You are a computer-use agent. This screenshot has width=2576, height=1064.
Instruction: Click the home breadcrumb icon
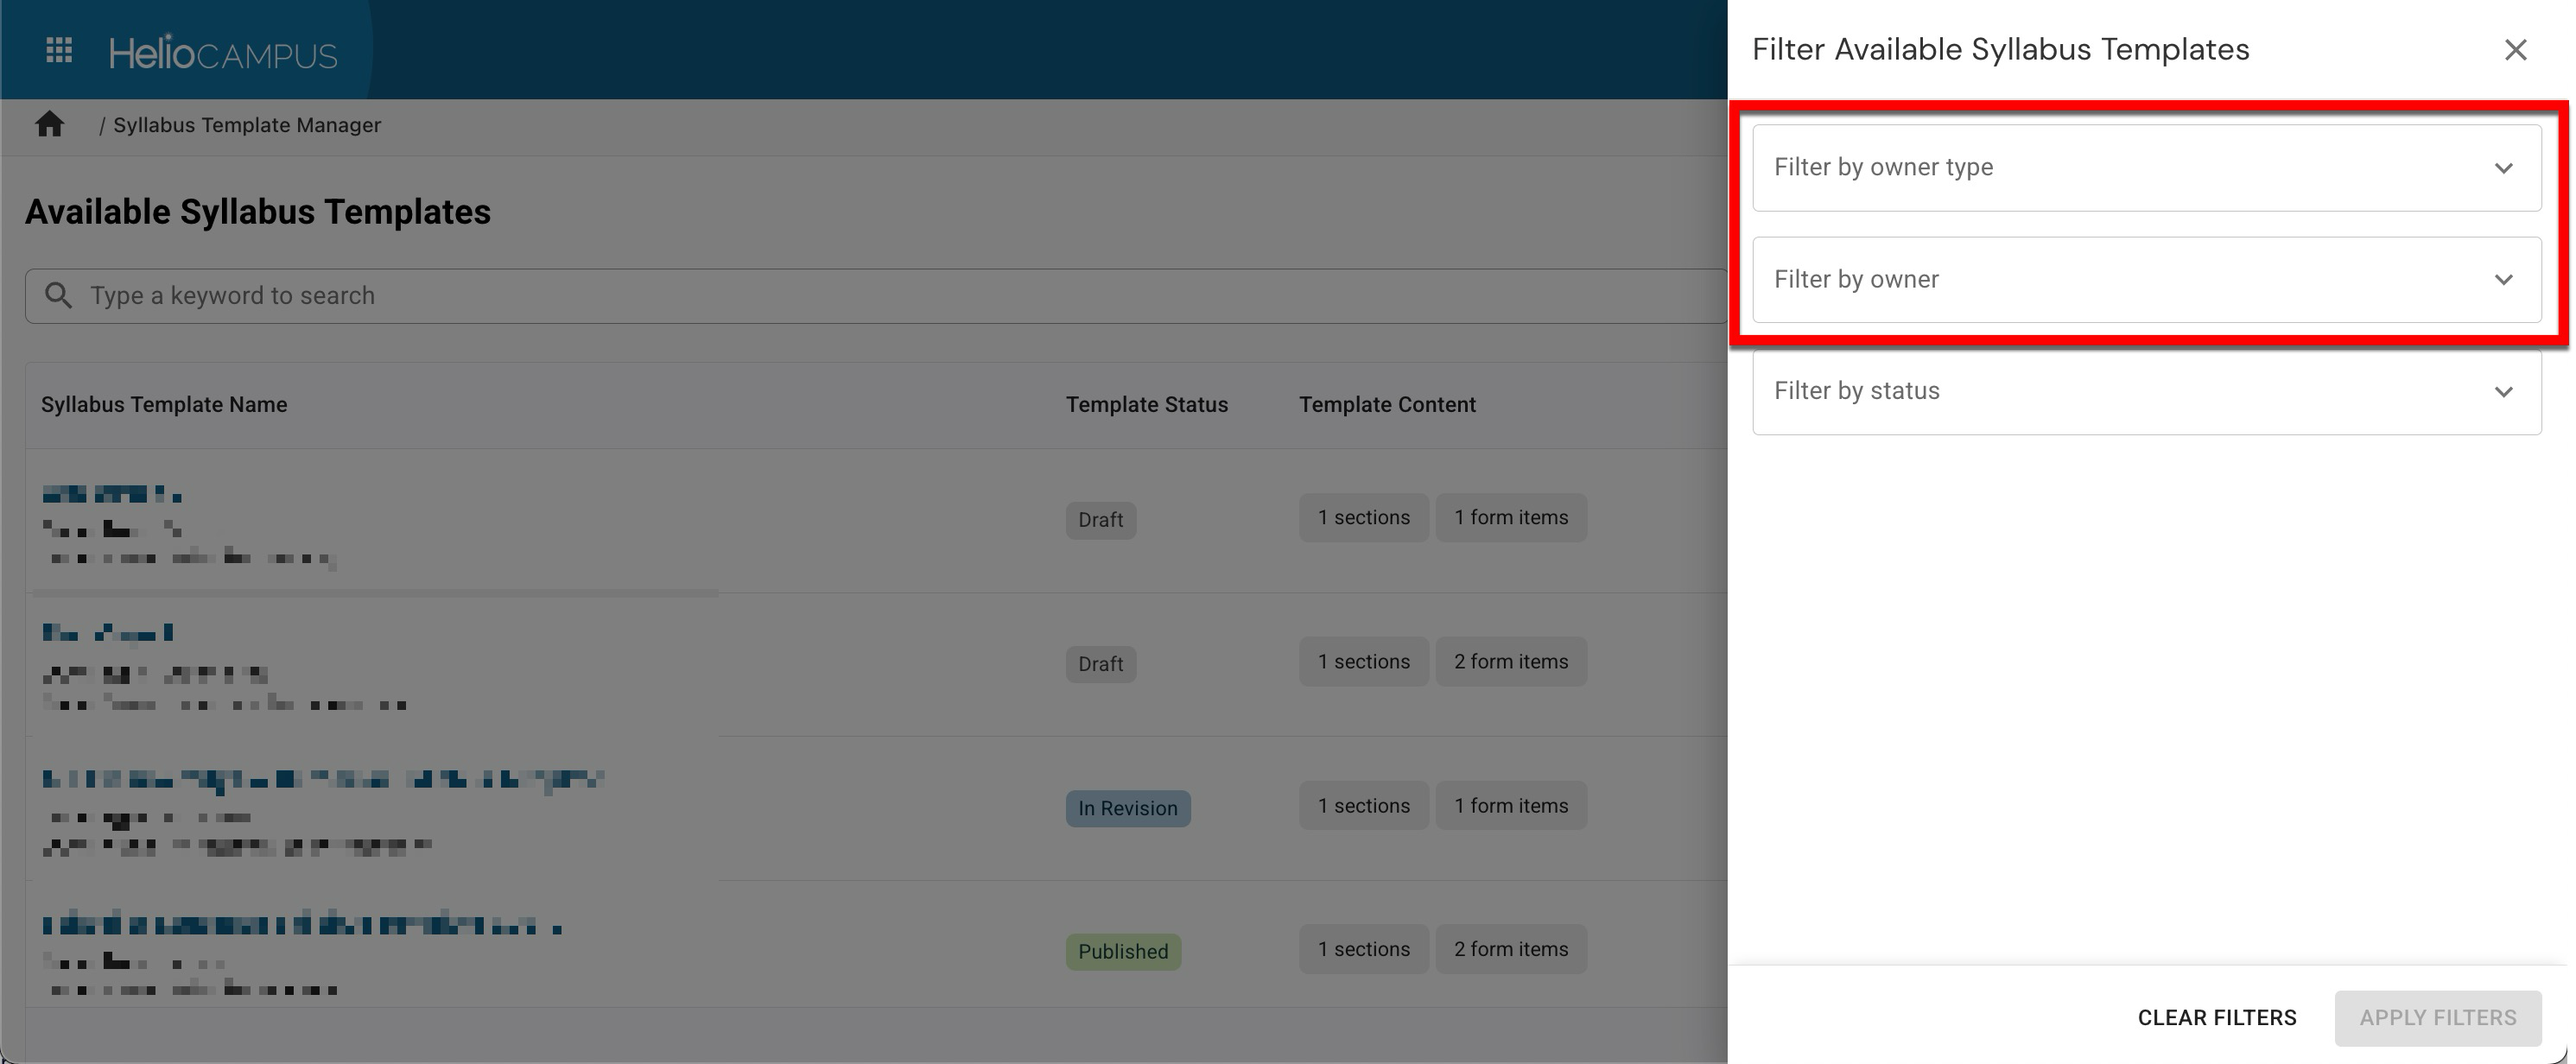[49, 125]
